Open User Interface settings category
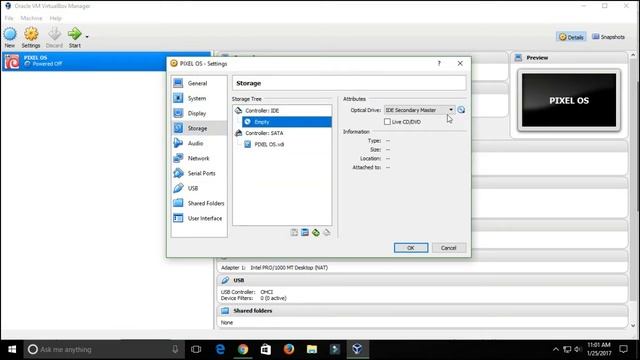The height and width of the screenshot is (360, 640). tap(199, 218)
